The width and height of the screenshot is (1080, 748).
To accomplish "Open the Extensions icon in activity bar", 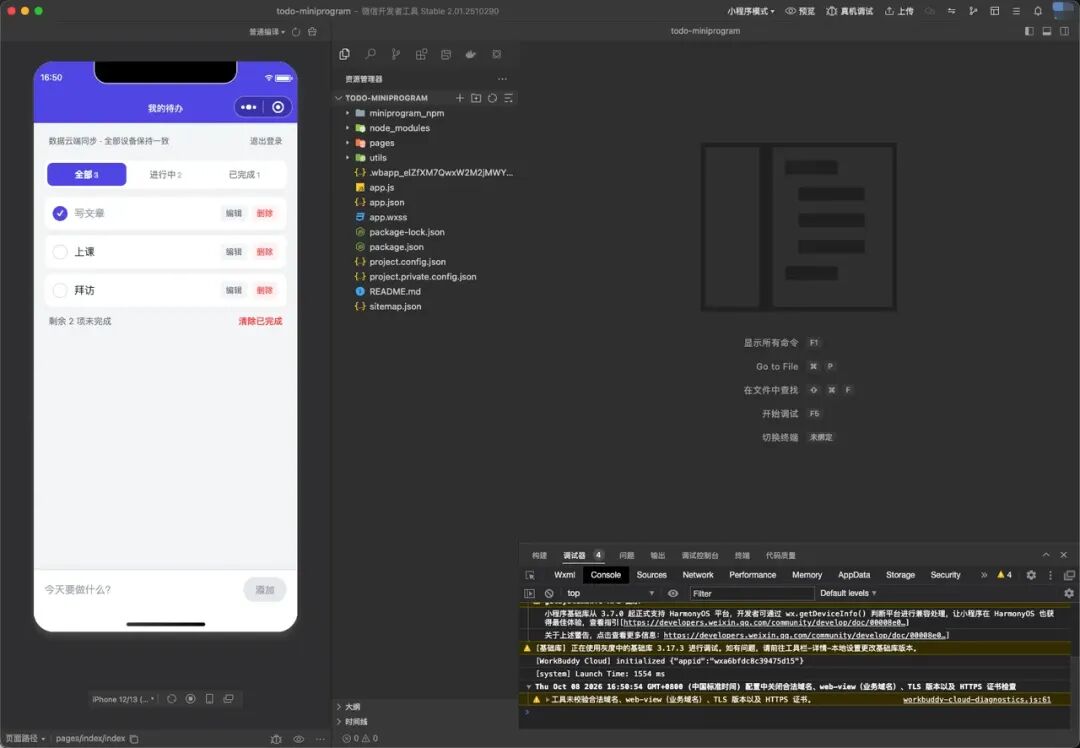I will 421,54.
